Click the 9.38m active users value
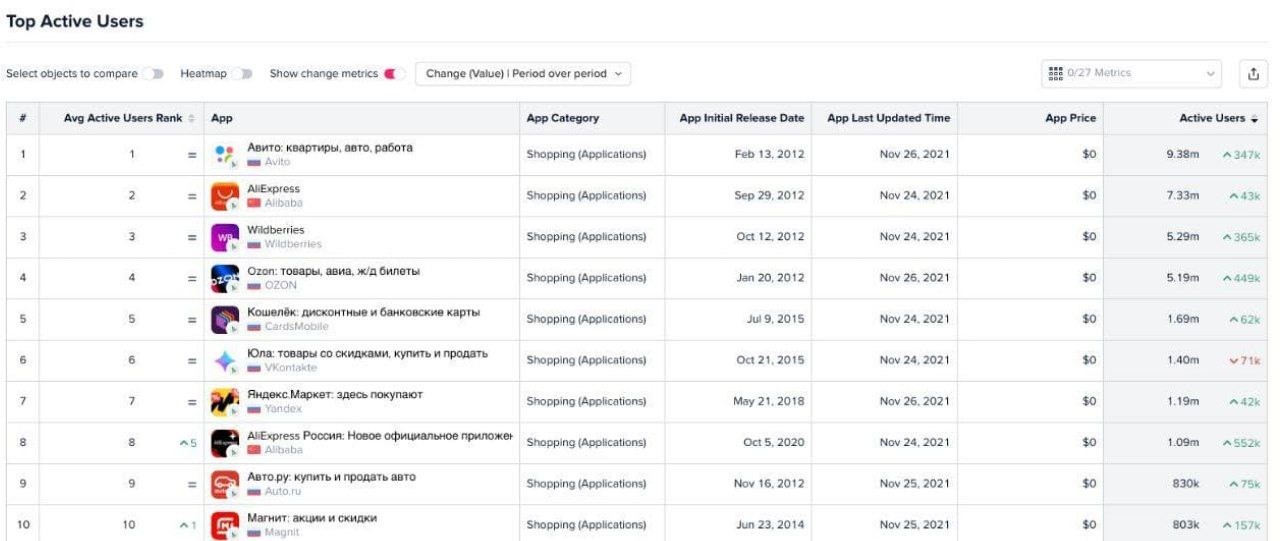Screen dimensions: 1280x541 point(1182,155)
